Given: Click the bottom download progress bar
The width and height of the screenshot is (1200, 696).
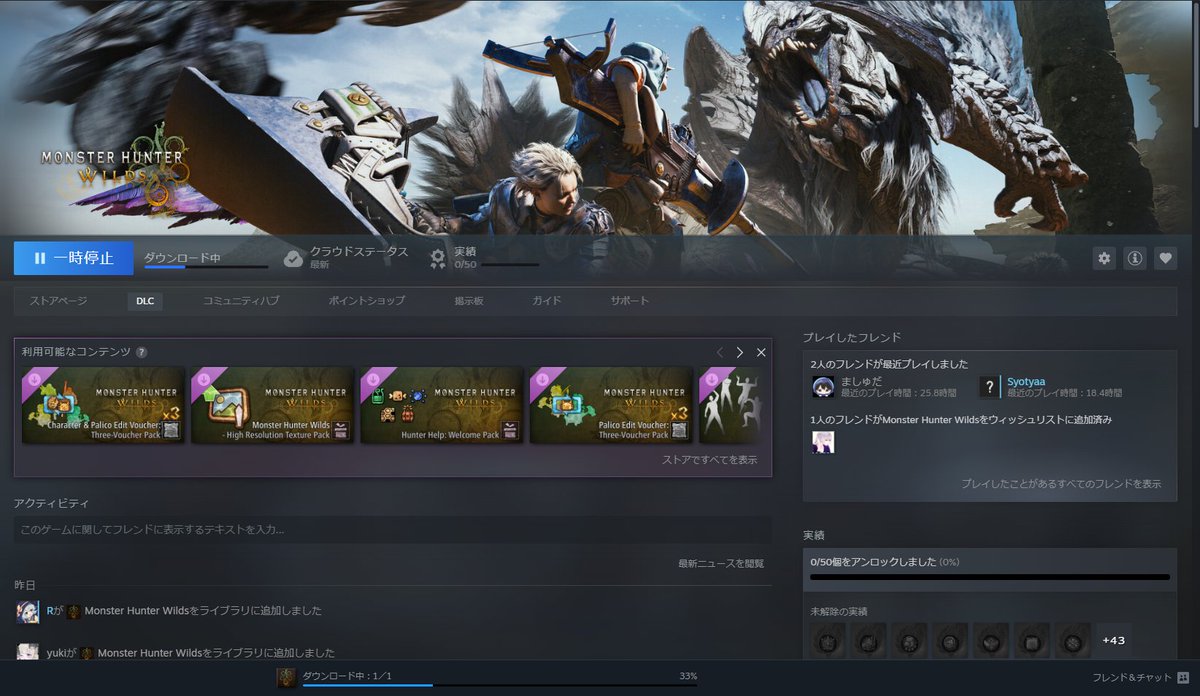Looking at the screenshot, I should pyautogui.click(x=500, y=685).
